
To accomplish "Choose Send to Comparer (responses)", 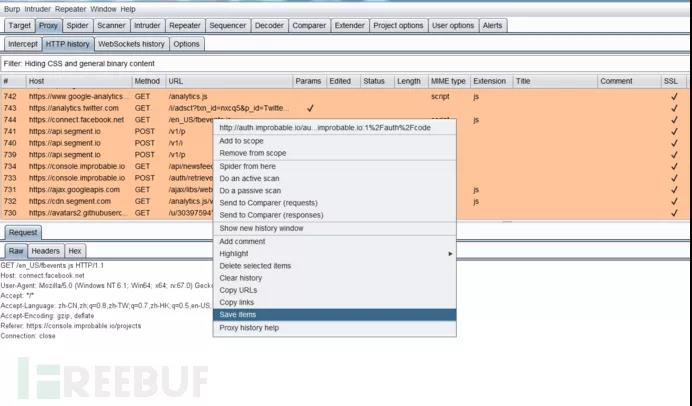I will (335, 215).
